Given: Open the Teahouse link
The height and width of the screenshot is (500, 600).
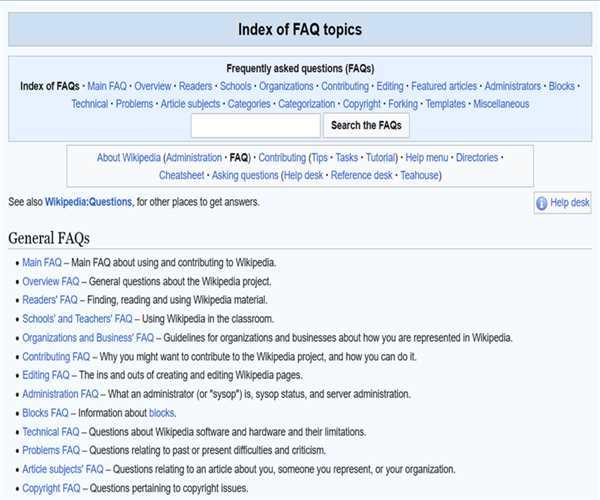Looking at the screenshot, I should (x=419, y=175).
